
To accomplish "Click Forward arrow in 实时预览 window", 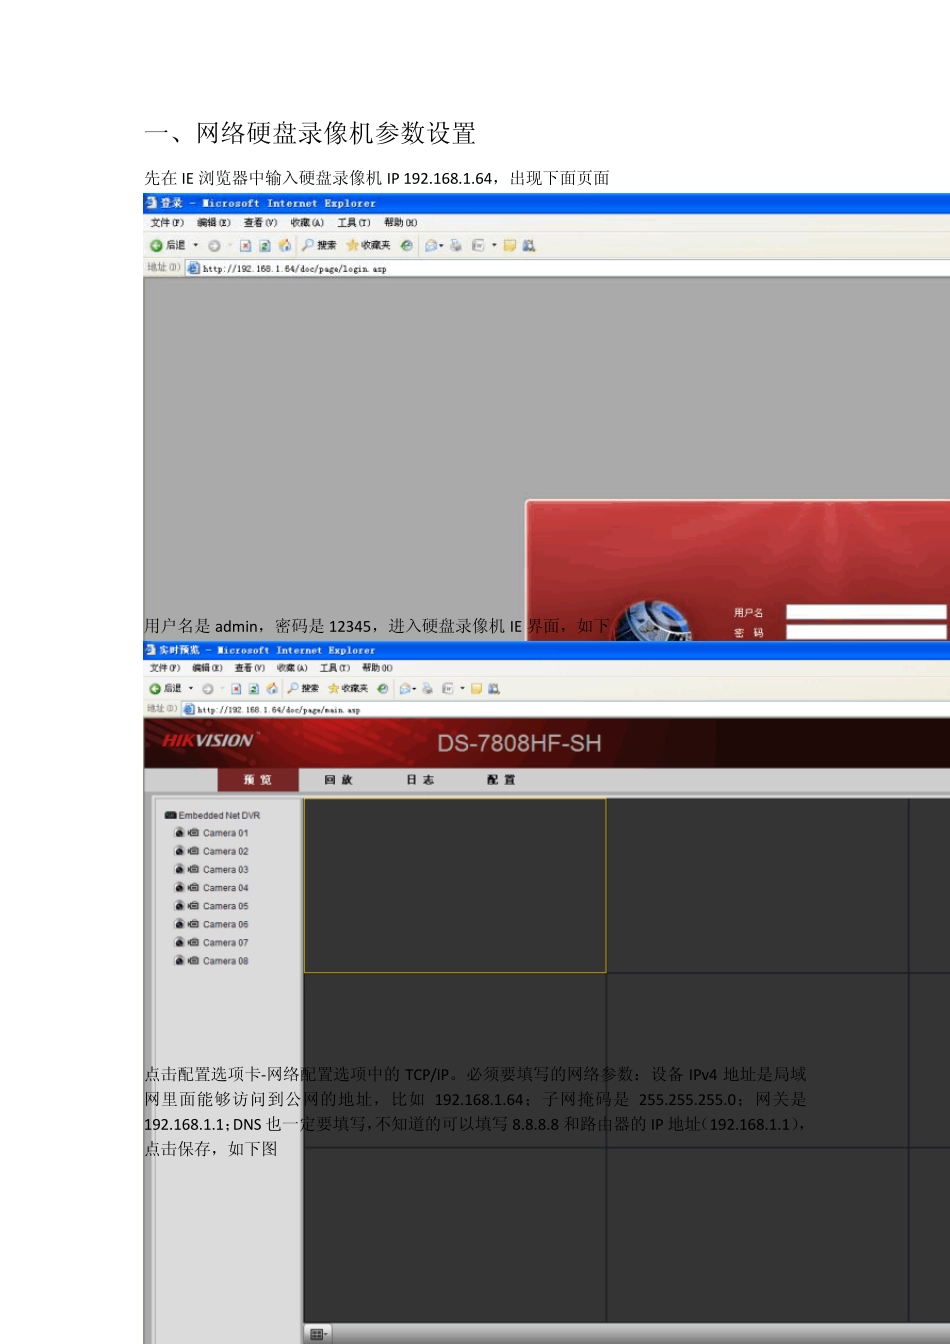I will [x=208, y=689].
